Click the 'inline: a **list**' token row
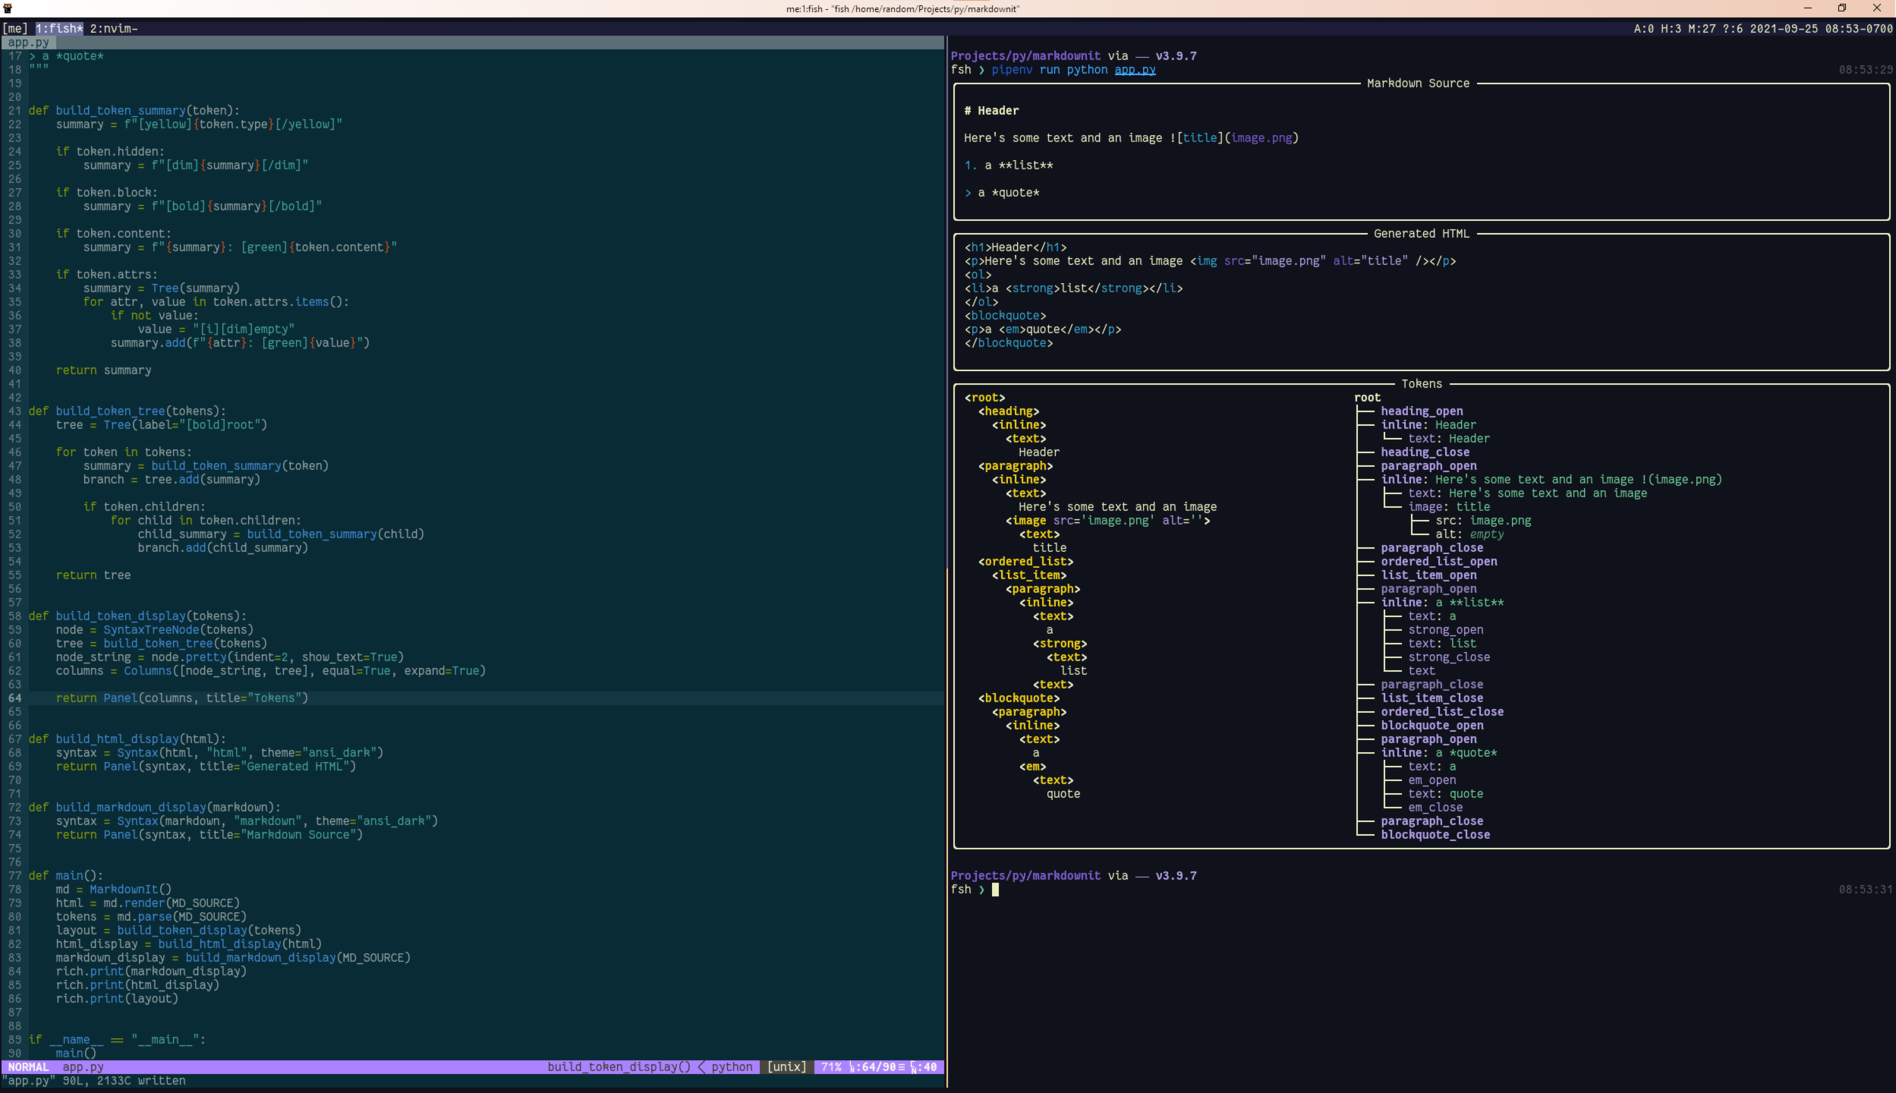Image resolution: width=1896 pixels, height=1093 pixels. pos(1442,602)
